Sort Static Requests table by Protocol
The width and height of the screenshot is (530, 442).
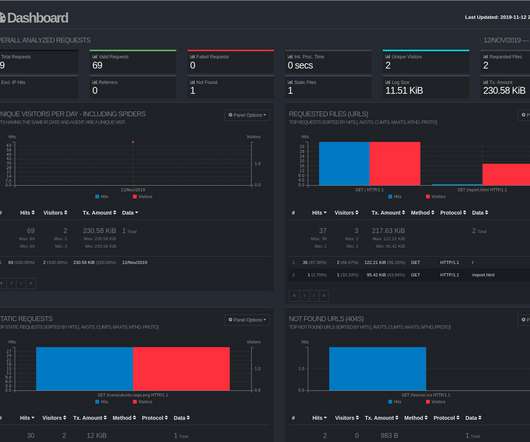pos(155,418)
